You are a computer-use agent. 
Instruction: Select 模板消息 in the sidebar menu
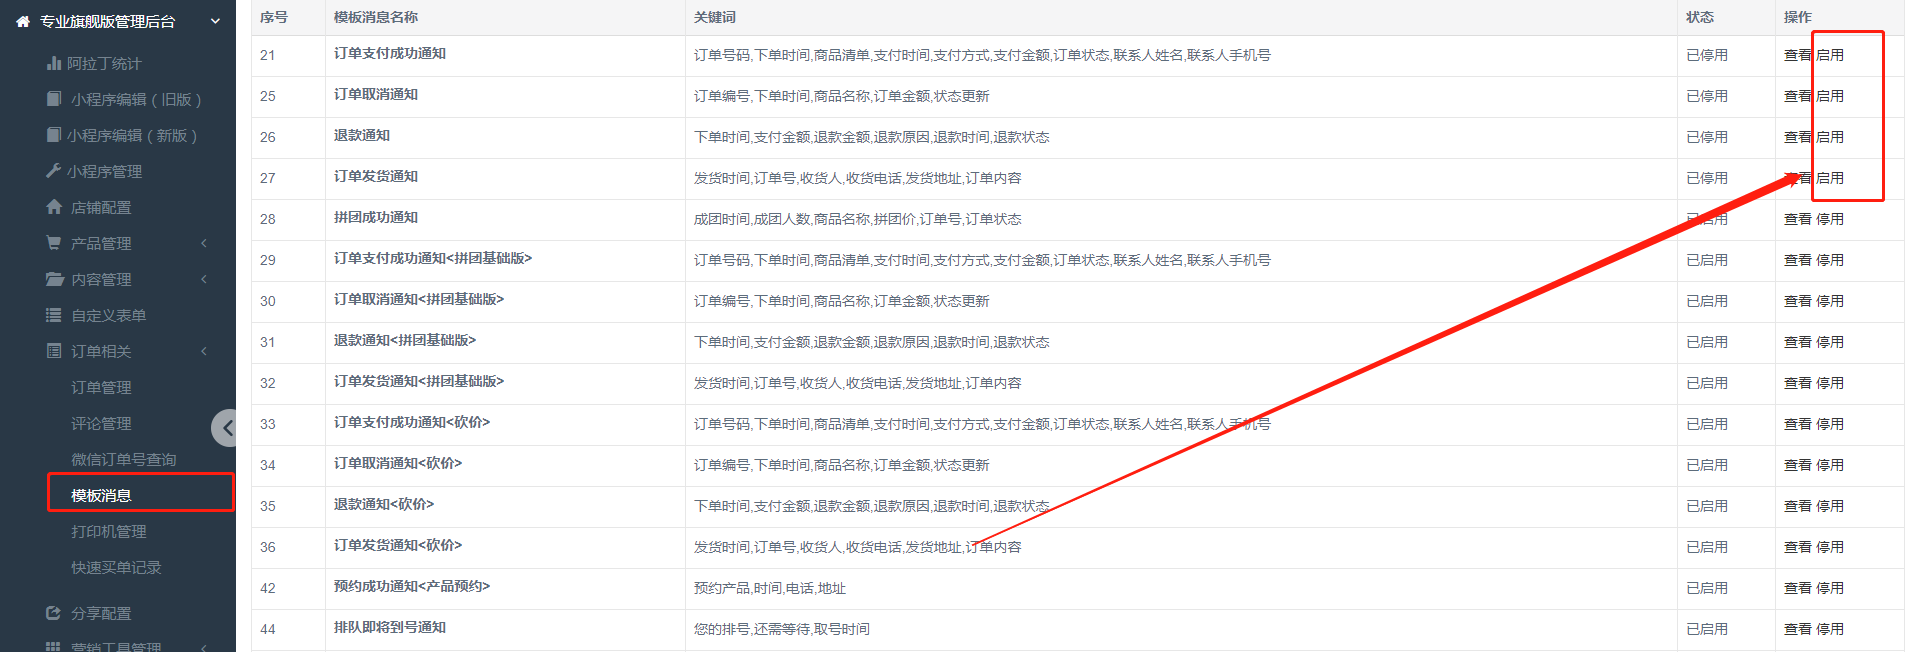[x=101, y=495]
